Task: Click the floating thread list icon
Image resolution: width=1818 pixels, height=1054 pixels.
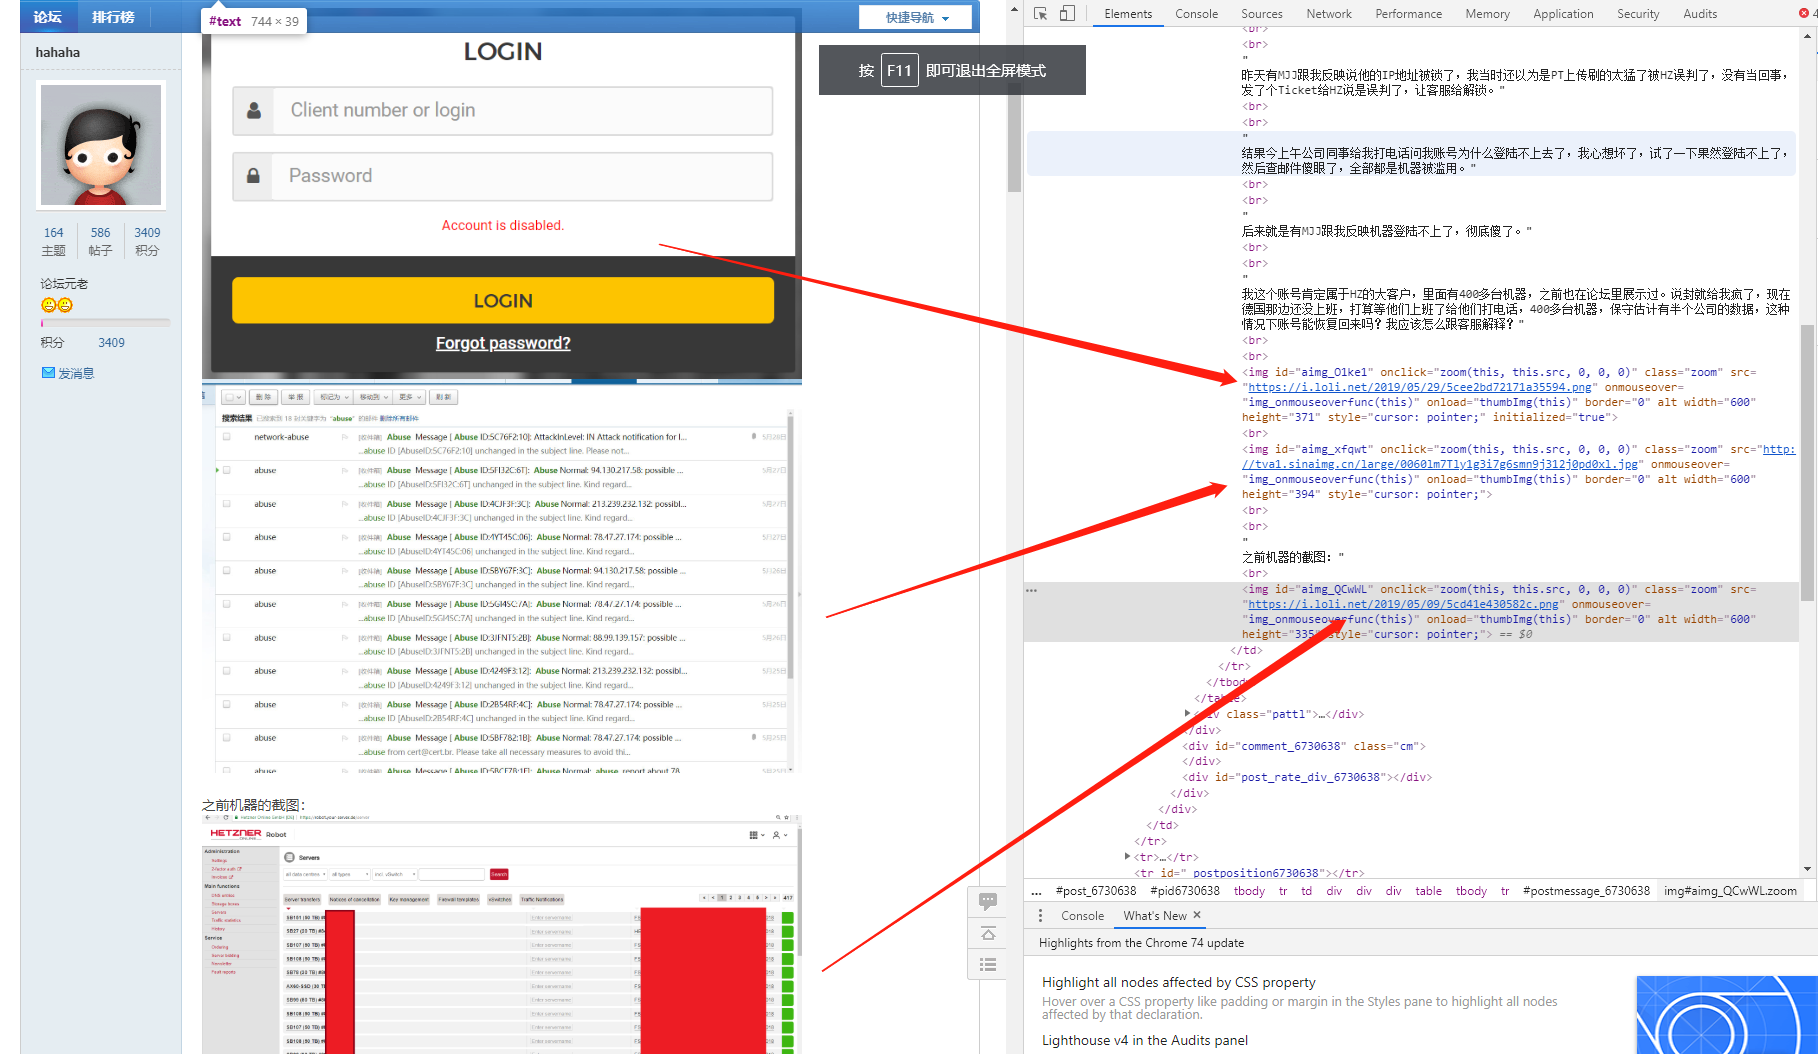Action: coord(988,965)
